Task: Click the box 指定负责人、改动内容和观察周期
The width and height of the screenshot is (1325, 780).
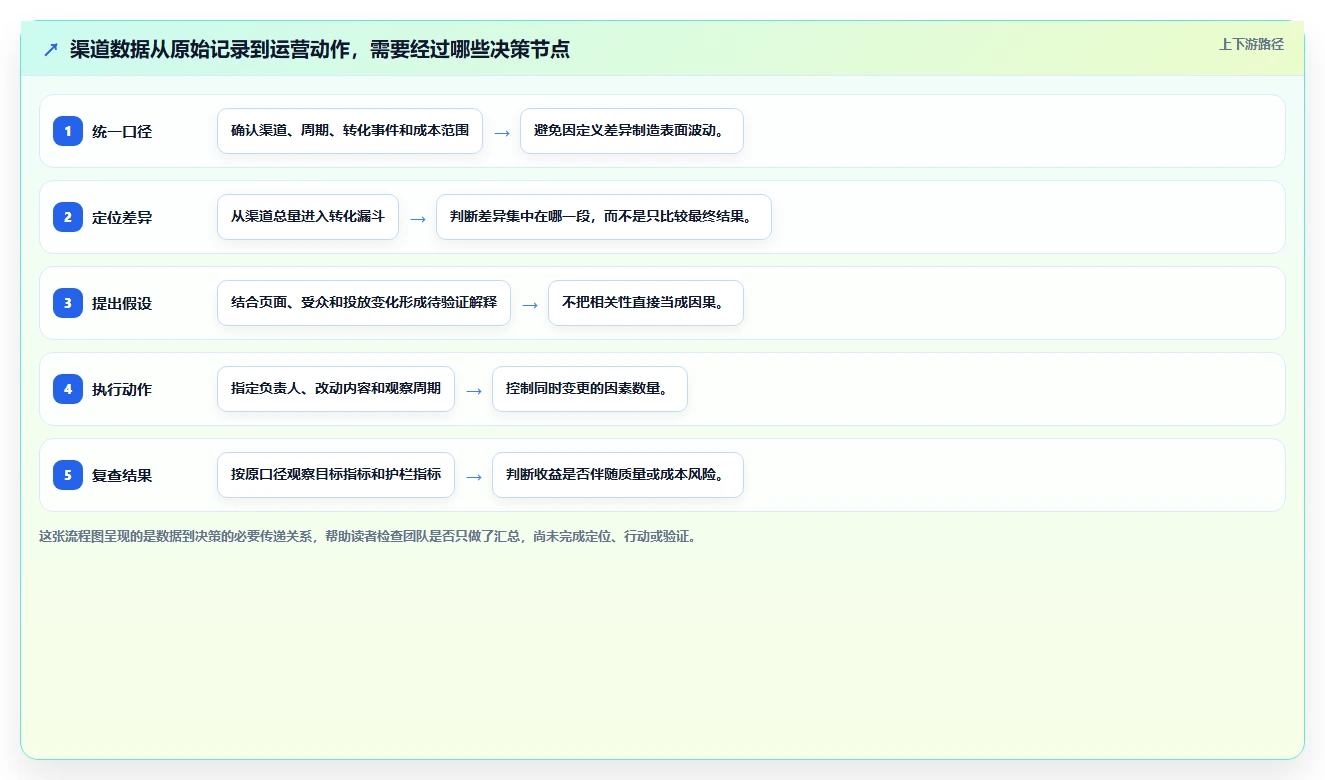Action: (336, 389)
